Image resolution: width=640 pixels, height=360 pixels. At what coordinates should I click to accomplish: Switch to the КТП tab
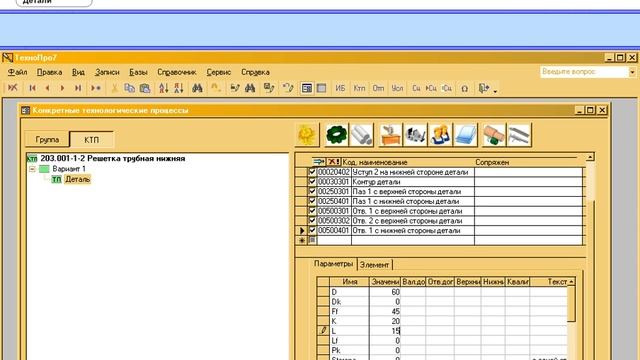pyautogui.click(x=91, y=140)
